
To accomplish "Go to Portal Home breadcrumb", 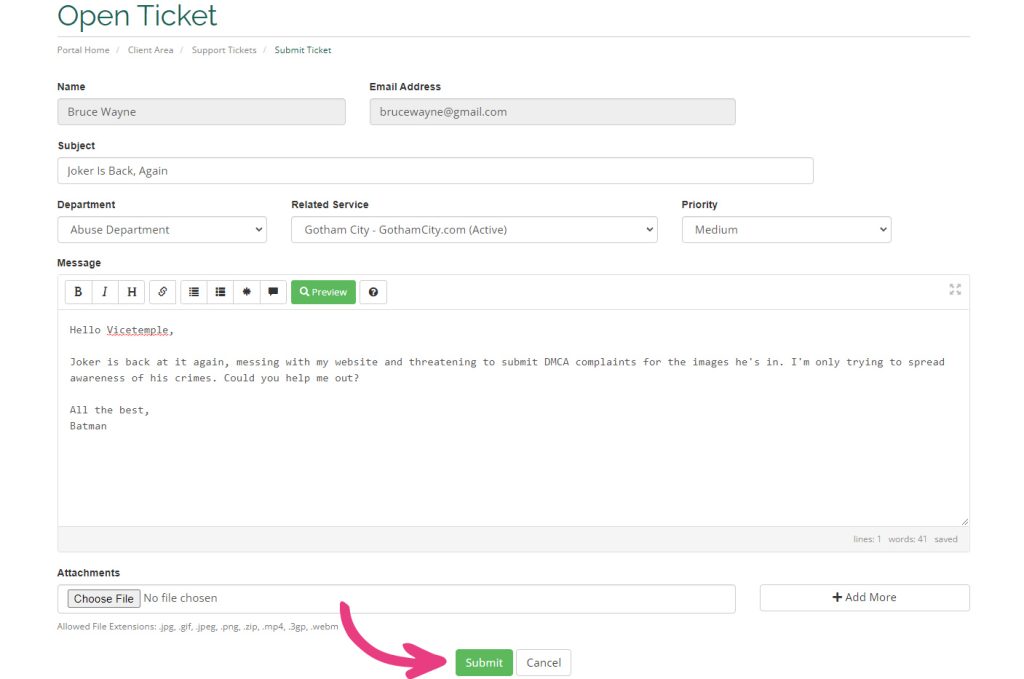I will point(83,50).
